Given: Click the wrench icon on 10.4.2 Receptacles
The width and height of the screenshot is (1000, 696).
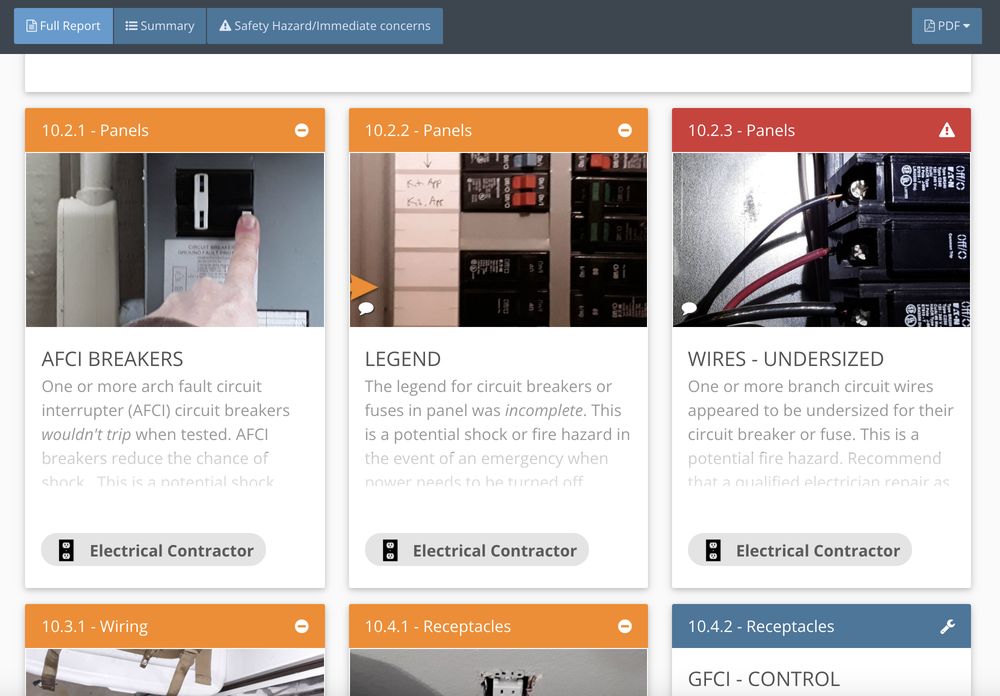Looking at the screenshot, I should (947, 627).
